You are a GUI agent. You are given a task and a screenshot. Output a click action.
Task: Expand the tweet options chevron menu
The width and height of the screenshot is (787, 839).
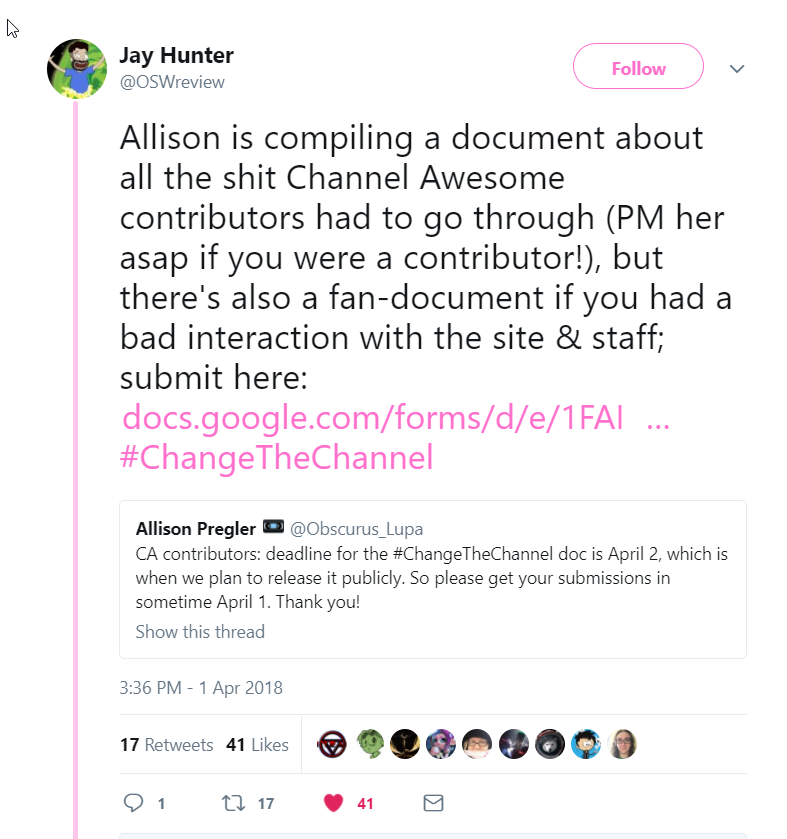(737, 68)
